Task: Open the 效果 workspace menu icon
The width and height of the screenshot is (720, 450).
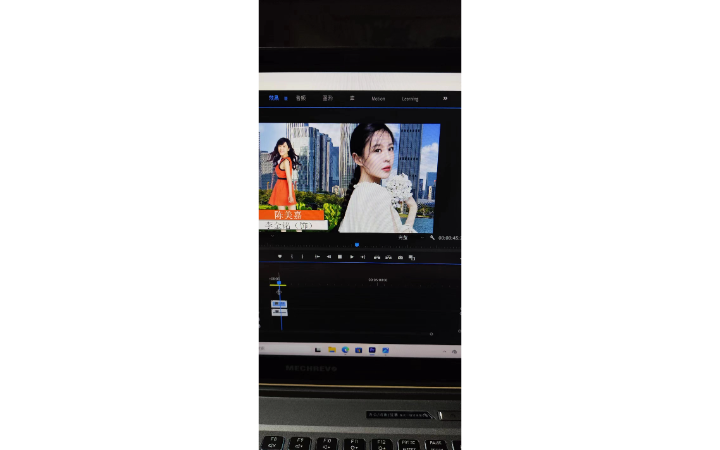Action: pos(286,98)
